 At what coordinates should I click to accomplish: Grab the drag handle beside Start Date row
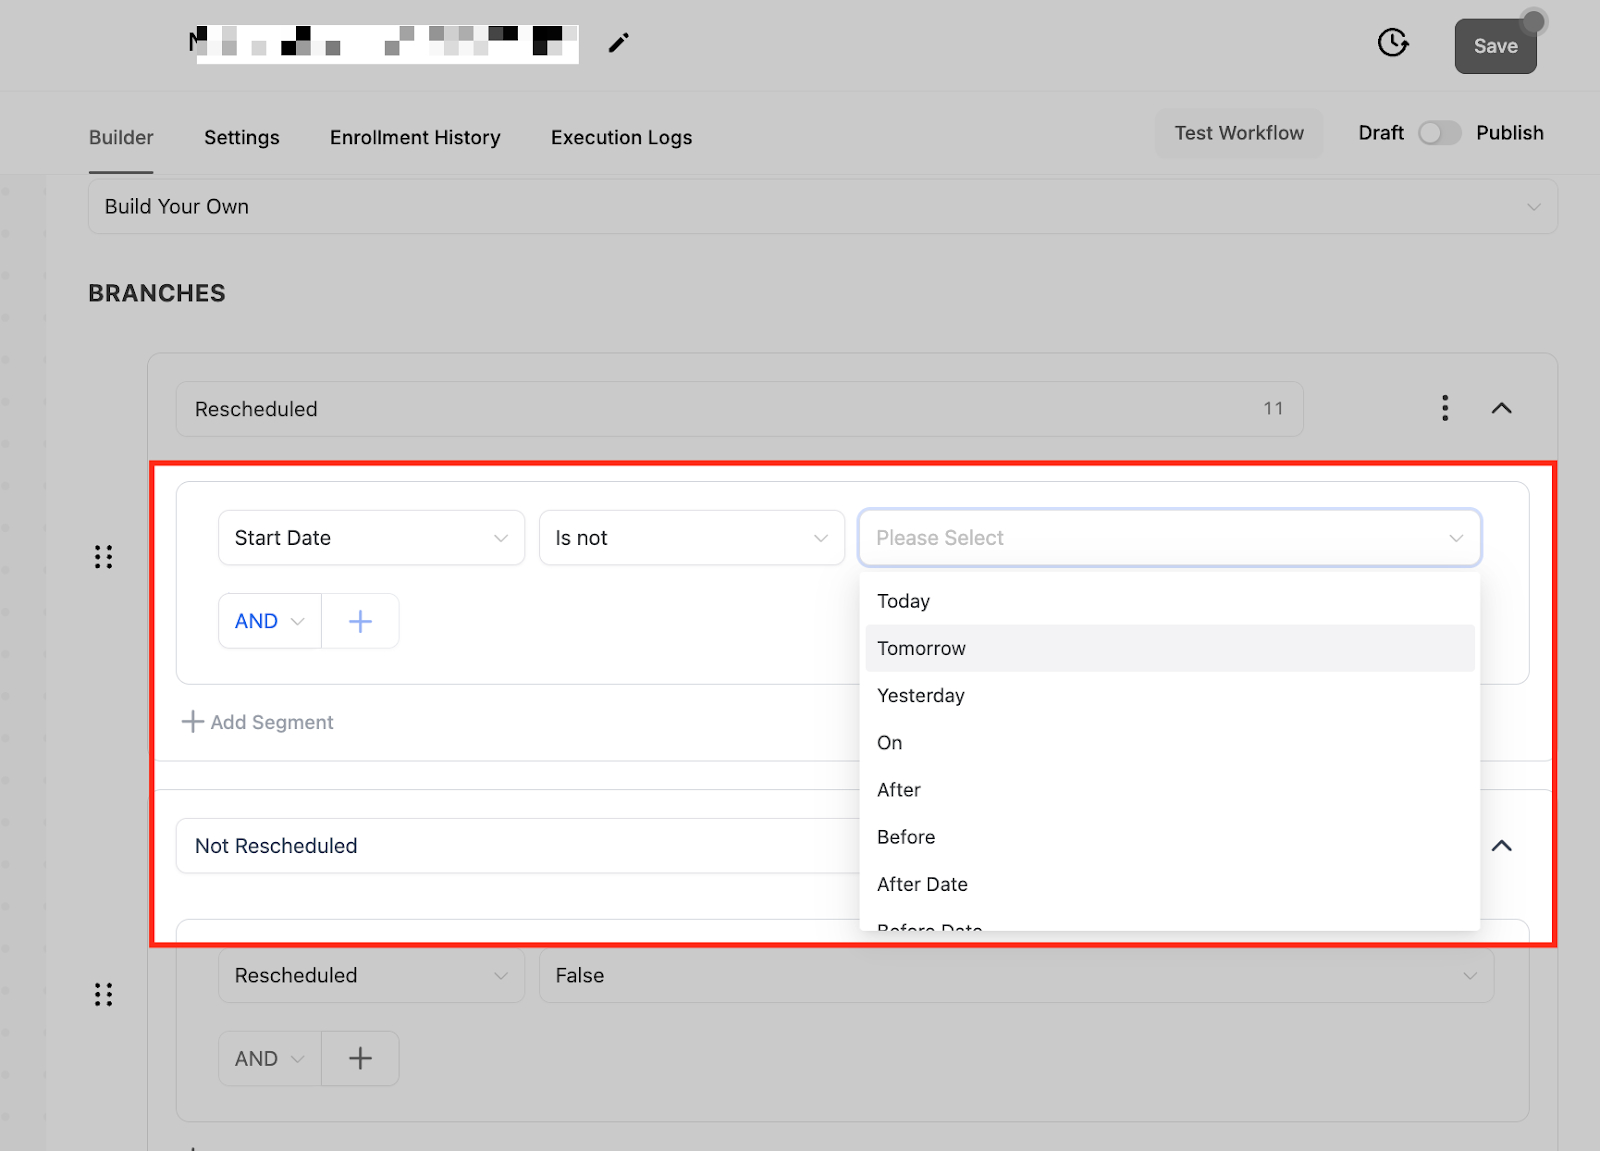tap(103, 557)
